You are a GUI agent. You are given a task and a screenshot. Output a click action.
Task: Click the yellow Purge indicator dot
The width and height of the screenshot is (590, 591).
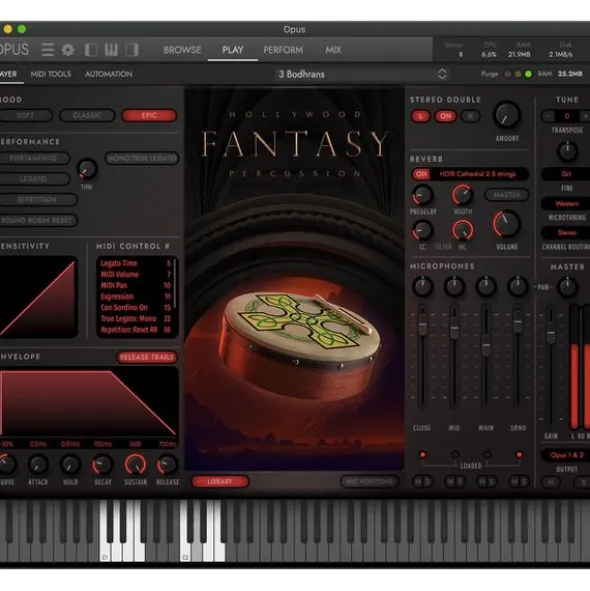(518, 74)
